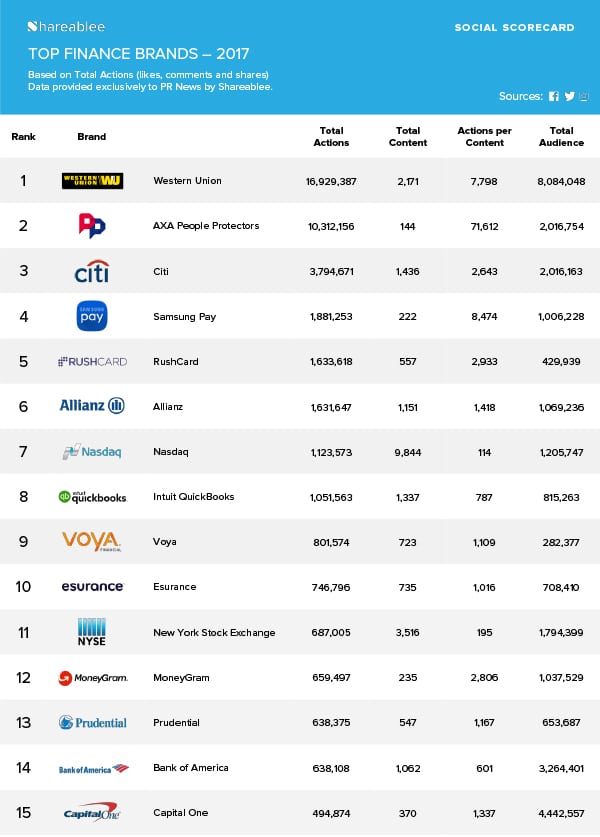Select the Actions per Content header
Viewport: 600px width, 837px height.
[x=484, y=137]
